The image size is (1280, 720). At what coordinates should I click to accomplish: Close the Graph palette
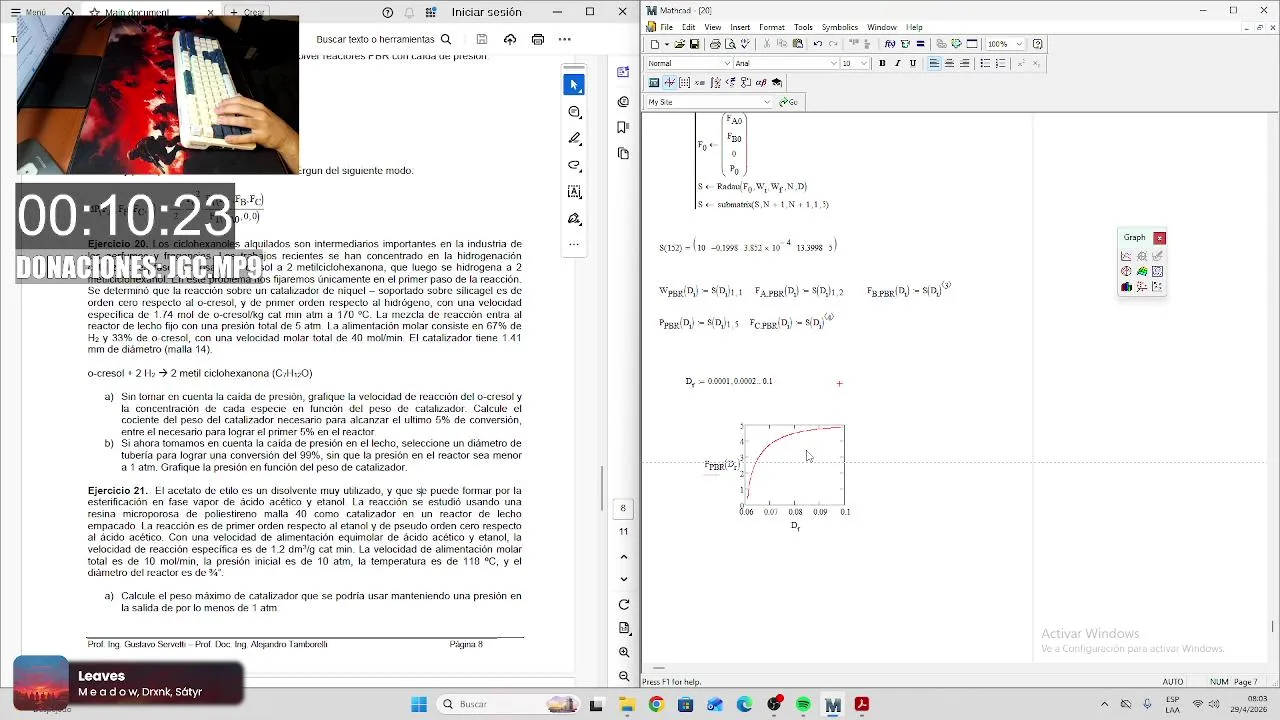pyautogui.click(x=1159, y=238)
